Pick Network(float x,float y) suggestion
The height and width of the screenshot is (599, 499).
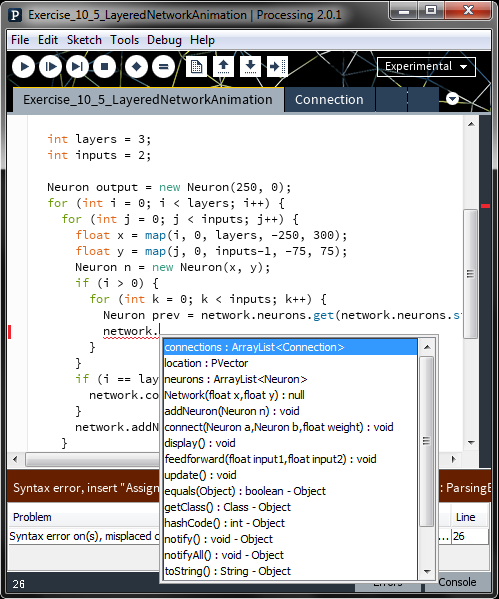tap(290, 395)
